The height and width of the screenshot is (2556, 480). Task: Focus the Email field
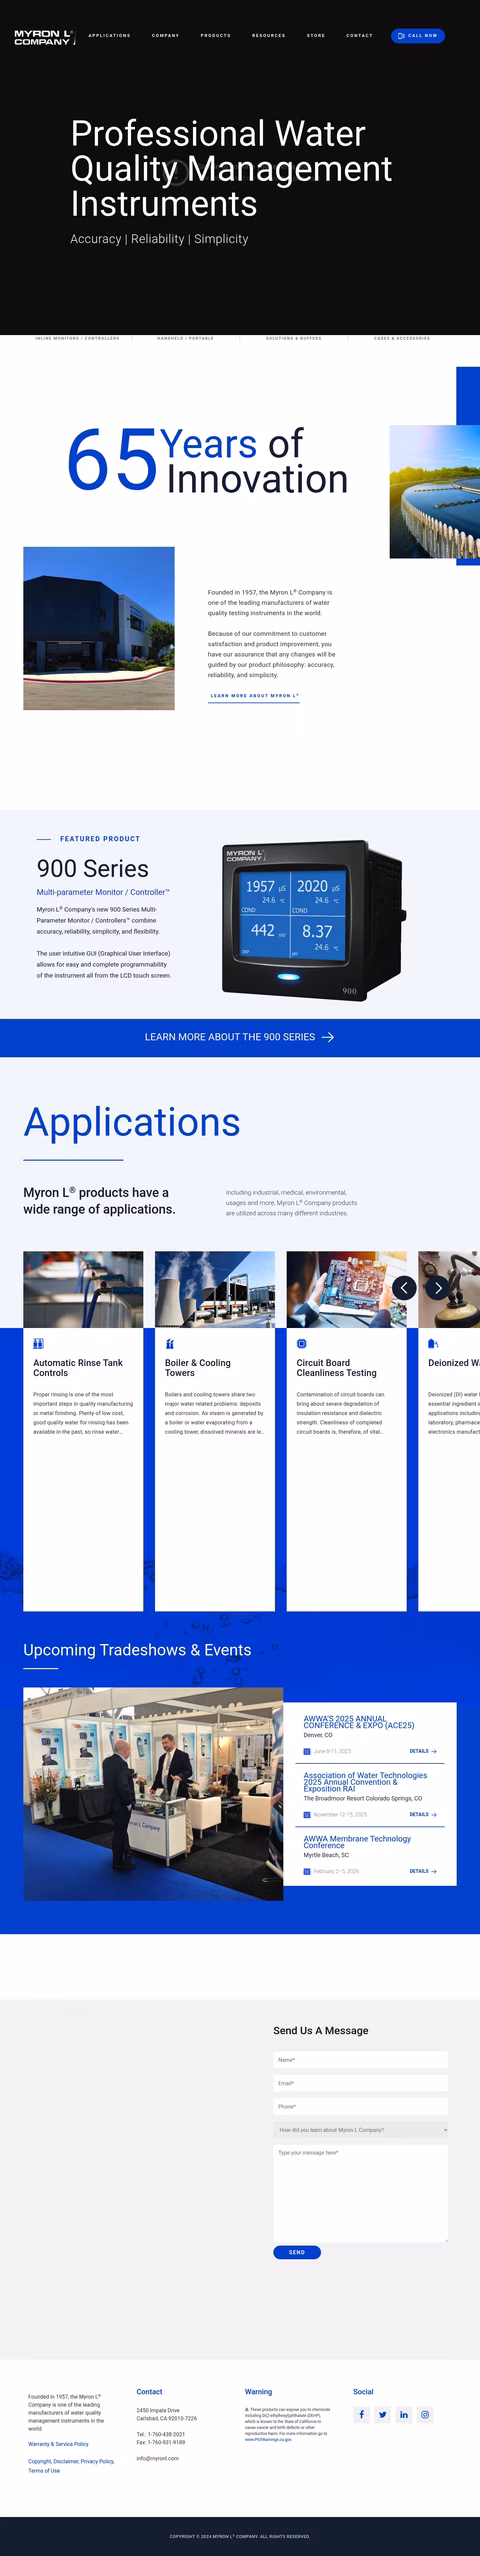[360, 2083]
